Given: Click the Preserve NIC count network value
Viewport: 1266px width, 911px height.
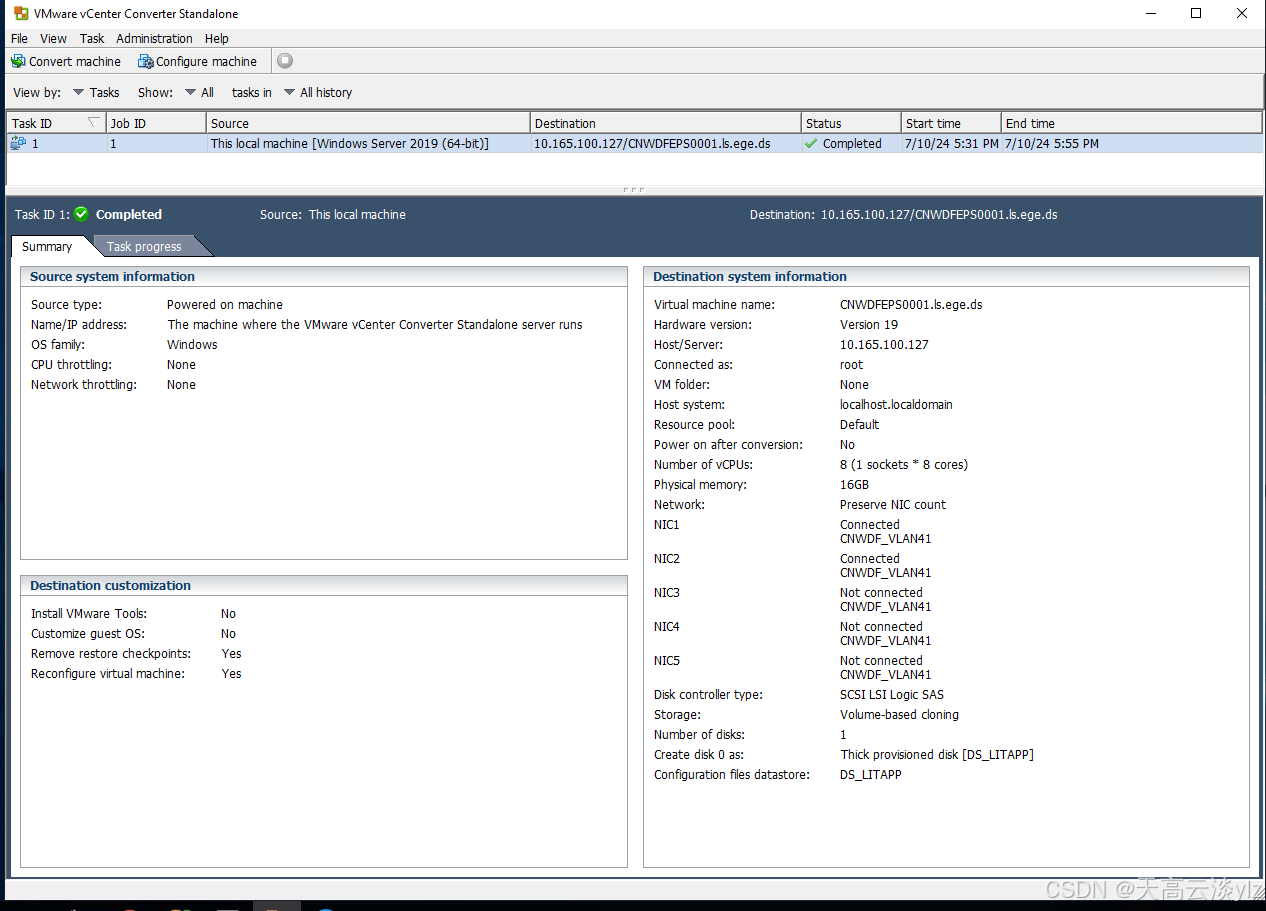Looking at the screenshot, I should [x=893, y=504].
